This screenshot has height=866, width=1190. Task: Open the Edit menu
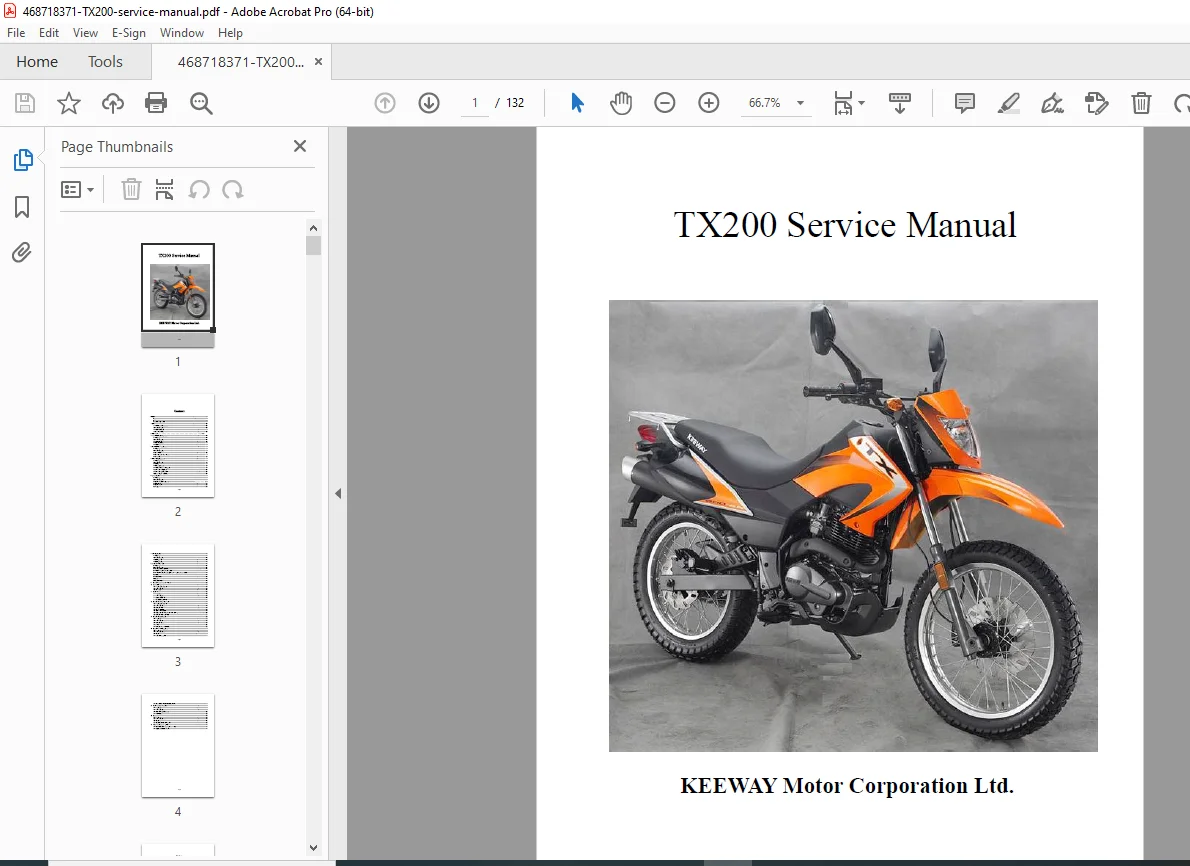[49, 33]
